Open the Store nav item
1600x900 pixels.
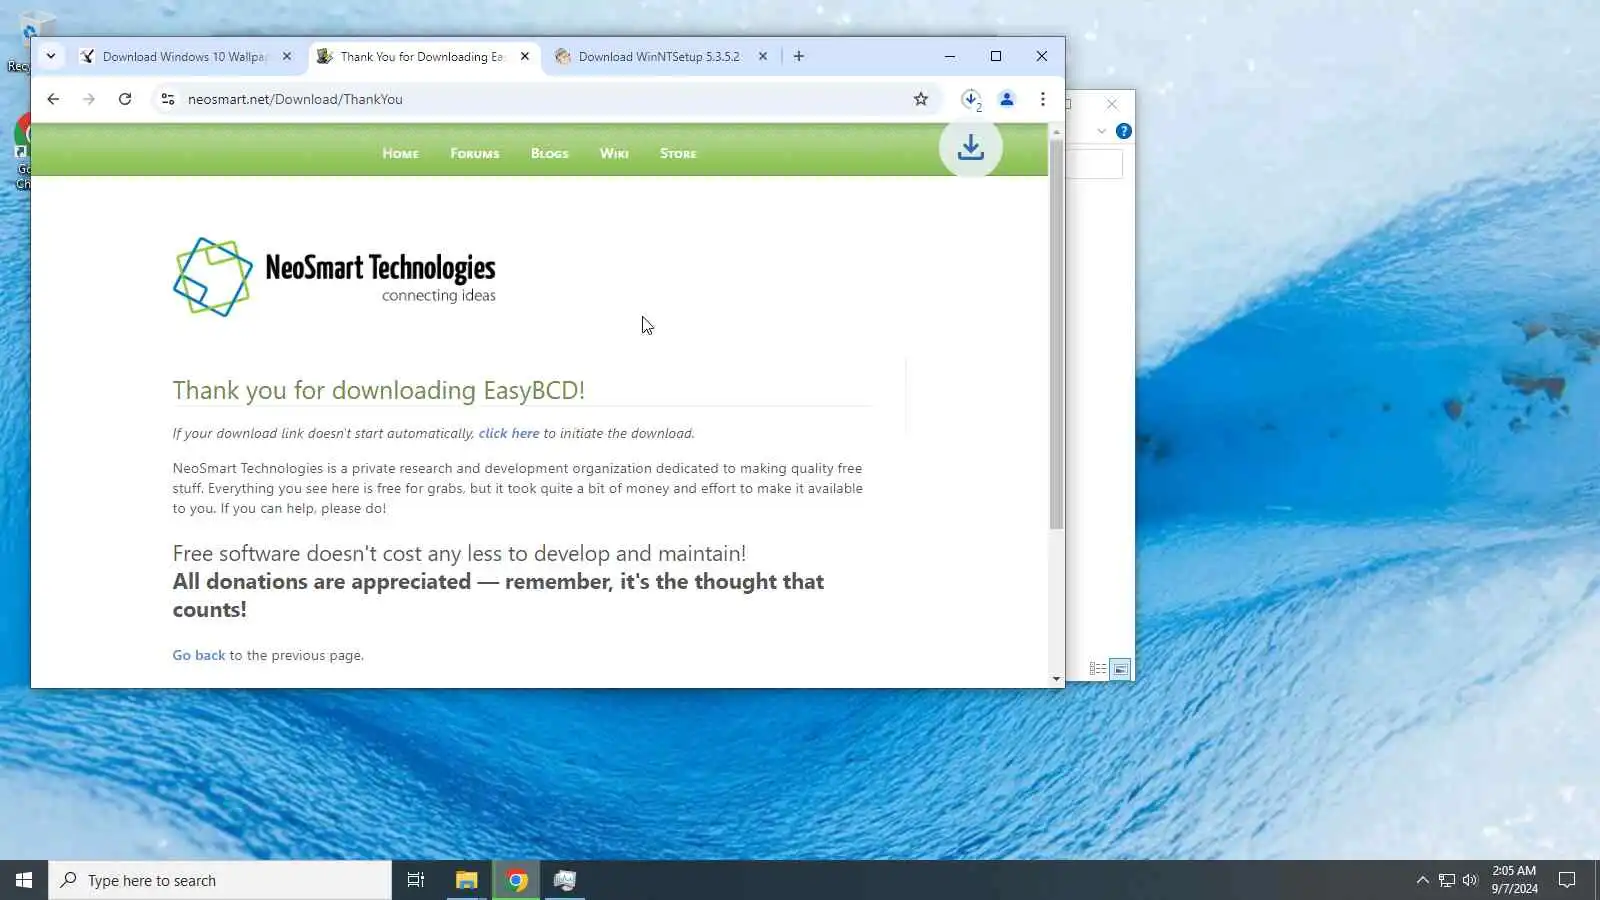[x=678, y=153]
